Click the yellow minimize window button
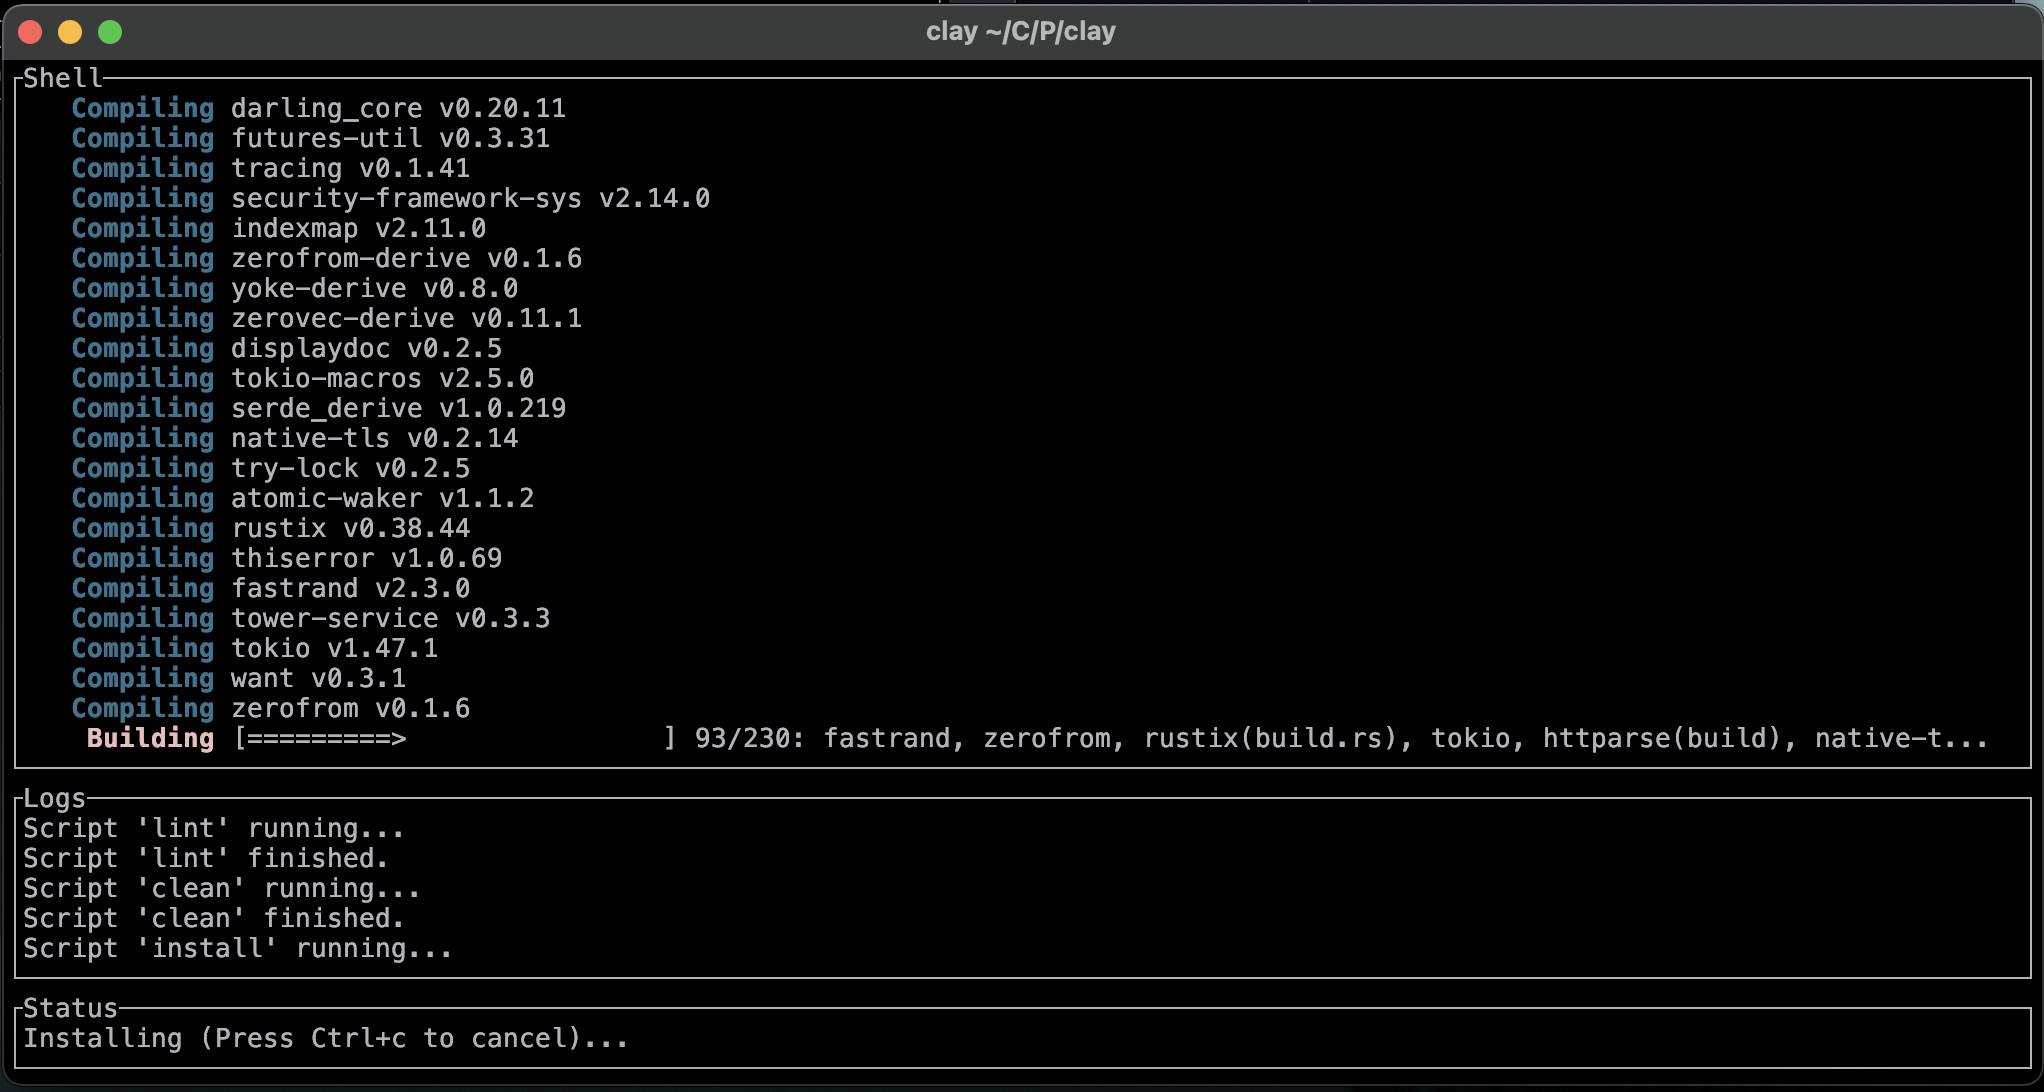This screenshot has width=2044, height=1092. tap(70, 32)
